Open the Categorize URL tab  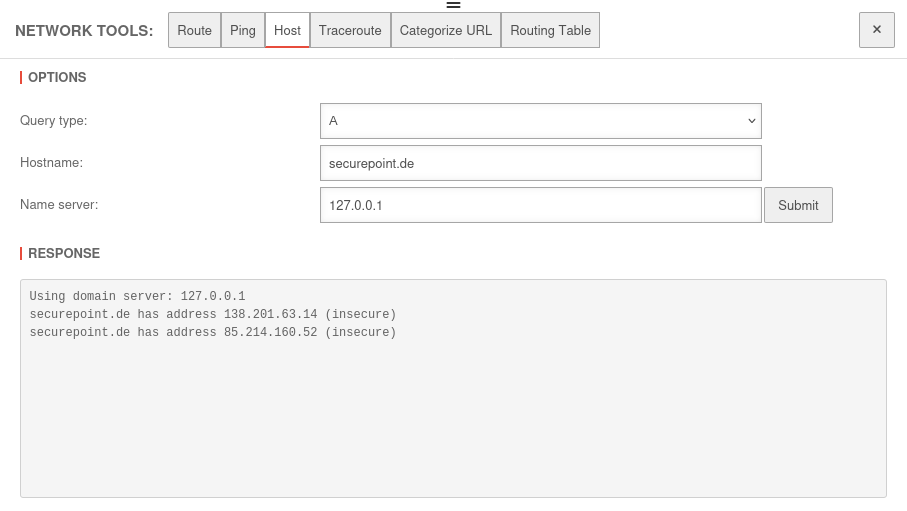coord(446,30)
